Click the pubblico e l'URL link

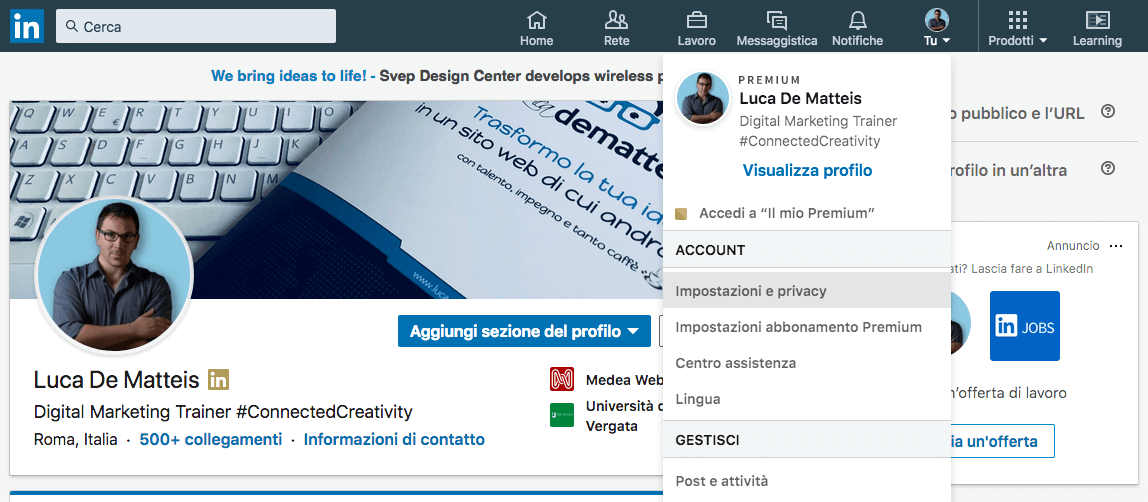coord(1018,113)
